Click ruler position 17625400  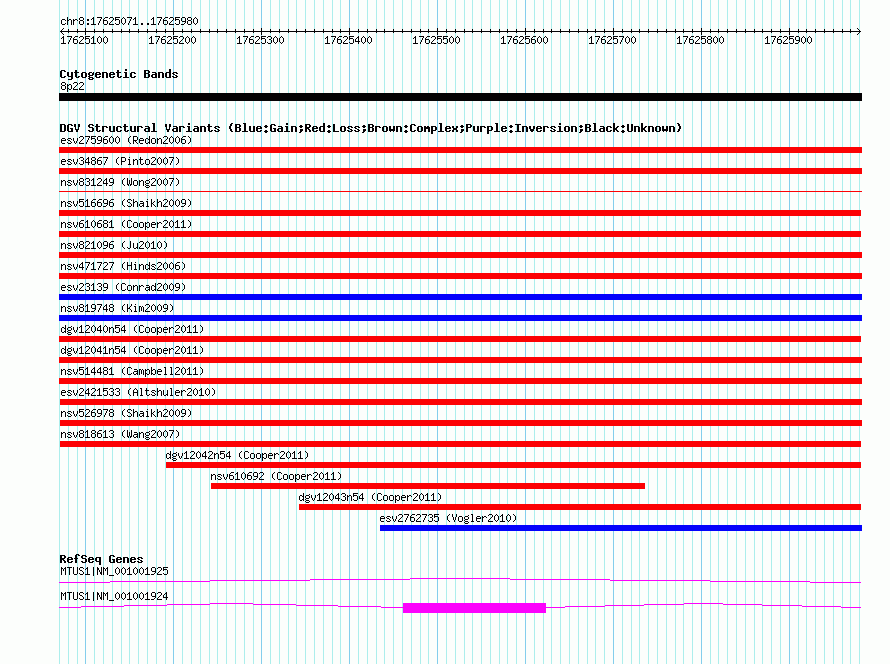point(348,40)
